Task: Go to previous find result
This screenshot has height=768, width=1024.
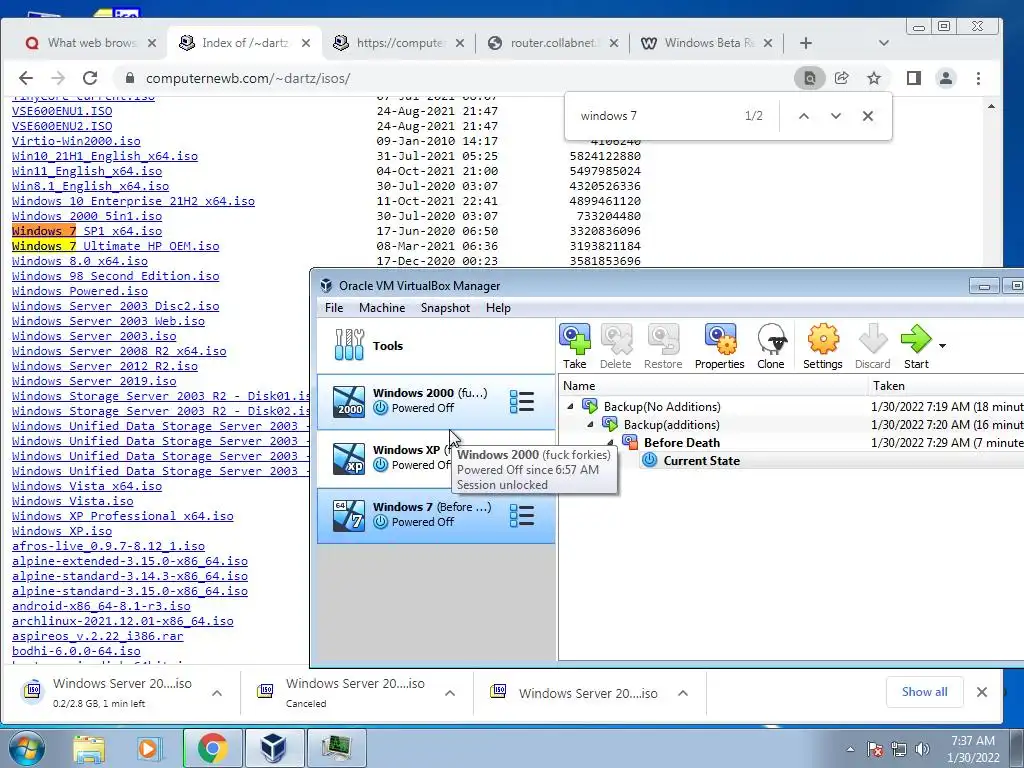Action: click(x=804, y=116)
